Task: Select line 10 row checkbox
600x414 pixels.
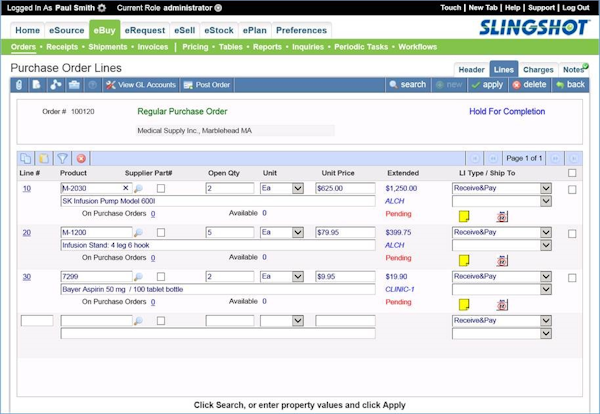Action: pos(572,189)
